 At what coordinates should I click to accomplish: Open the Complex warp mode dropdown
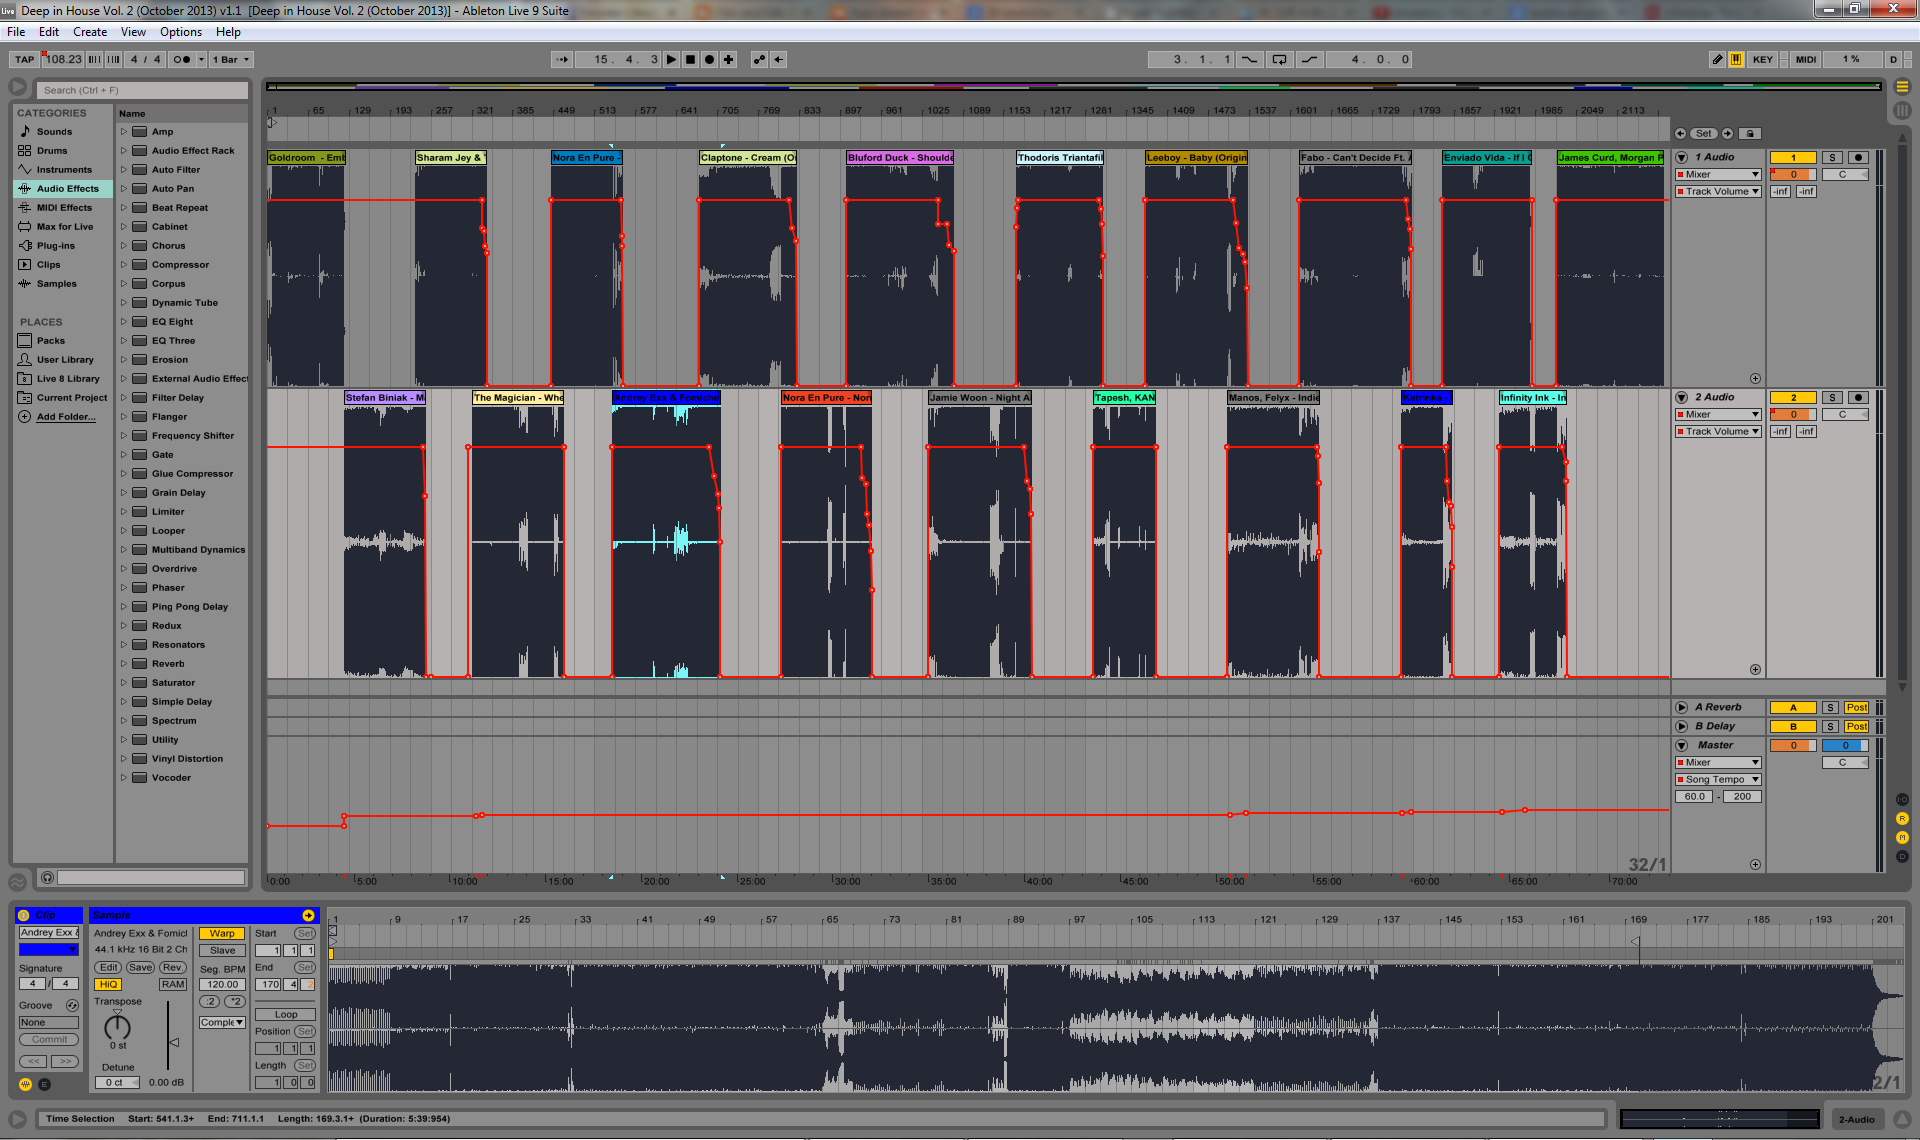pos(222,1023)
